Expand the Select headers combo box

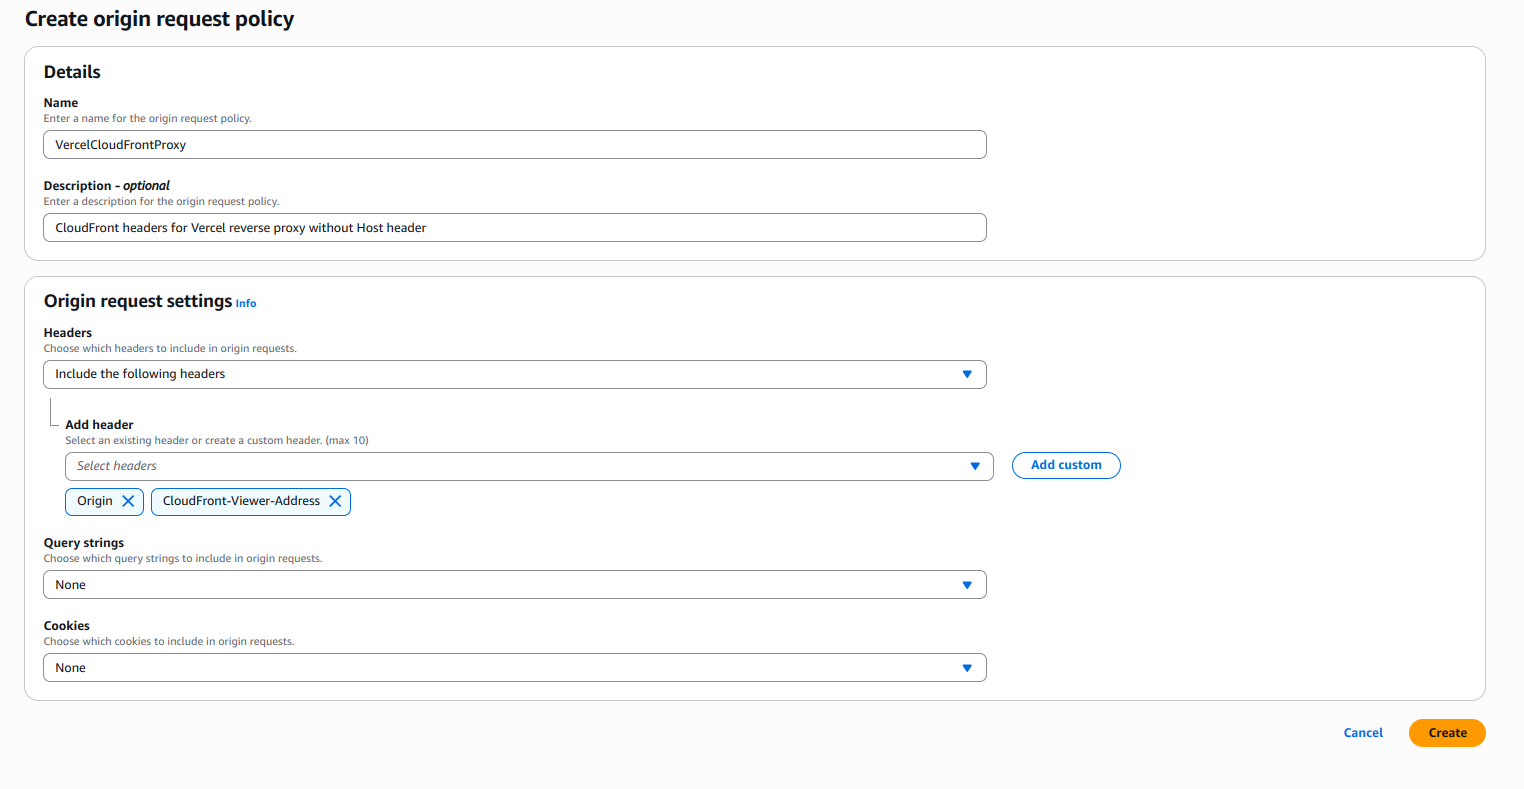coord(528,466)
